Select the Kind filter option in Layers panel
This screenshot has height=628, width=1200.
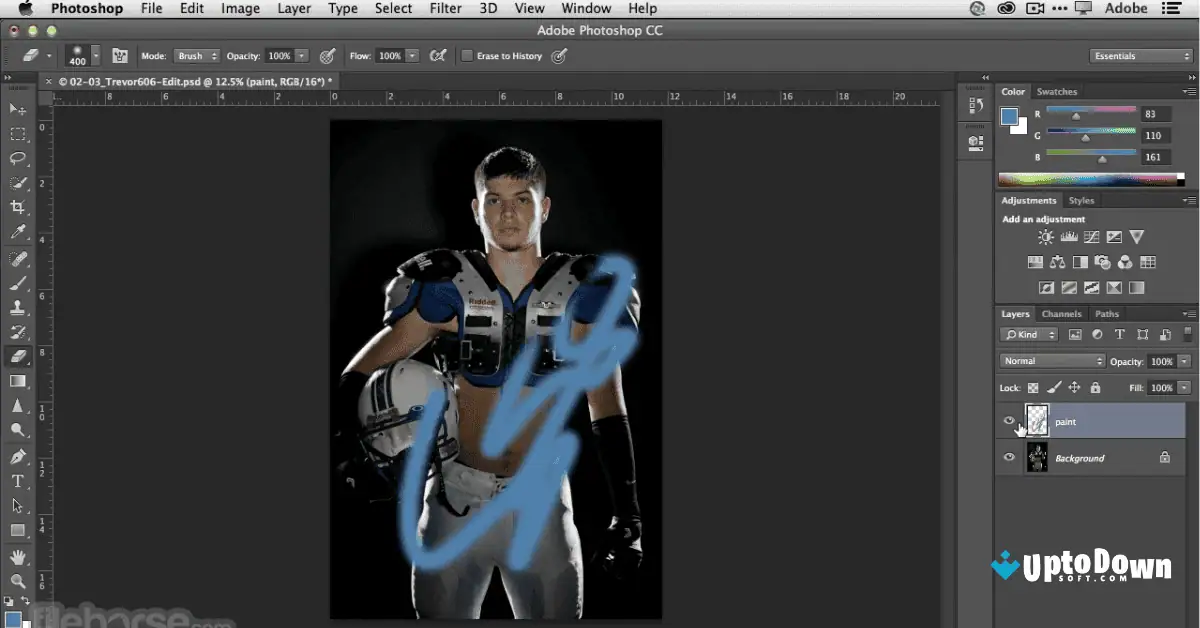[x=1028, y=334]
